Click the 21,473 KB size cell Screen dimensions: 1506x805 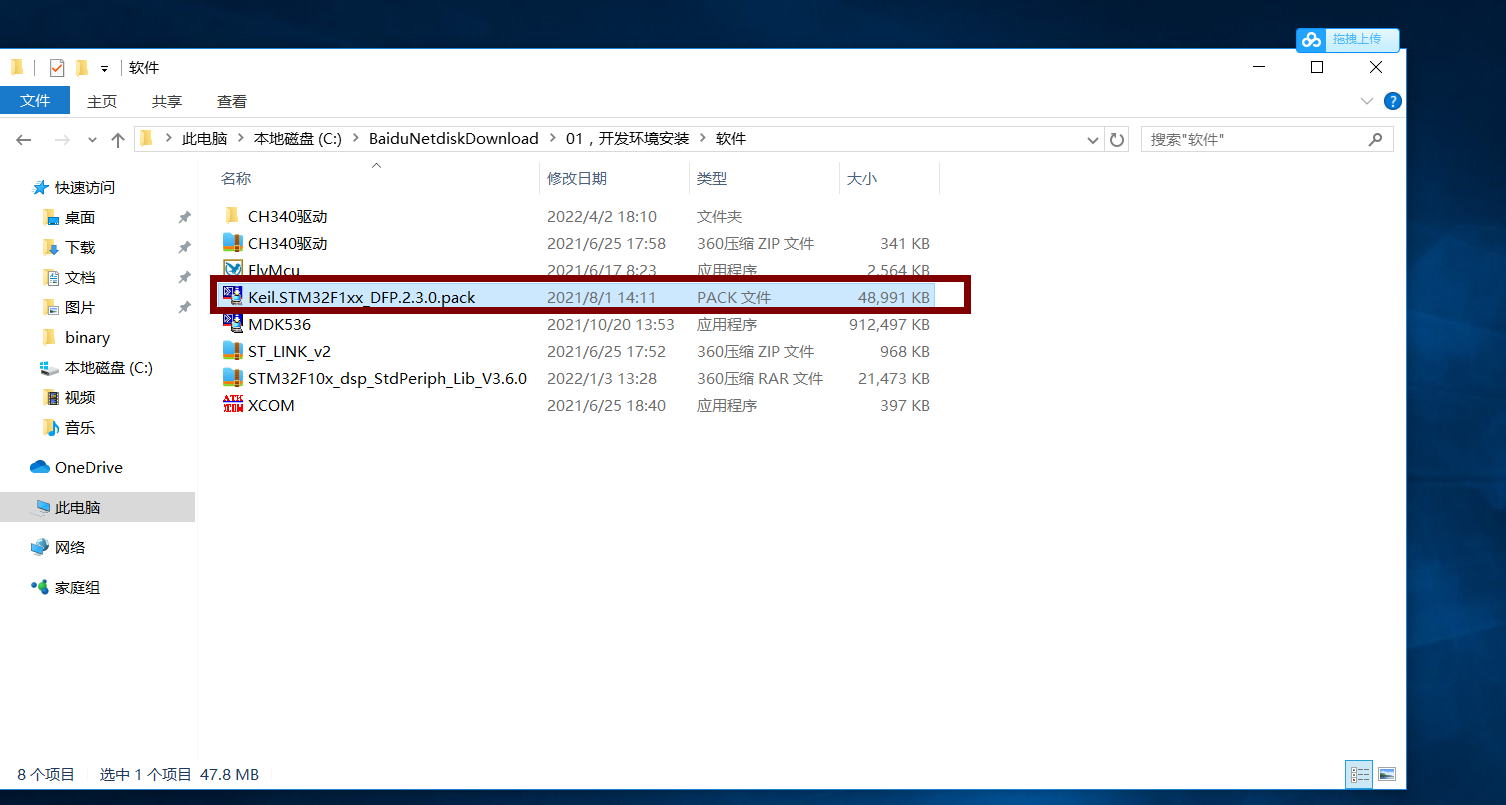[x=894, y=379]
